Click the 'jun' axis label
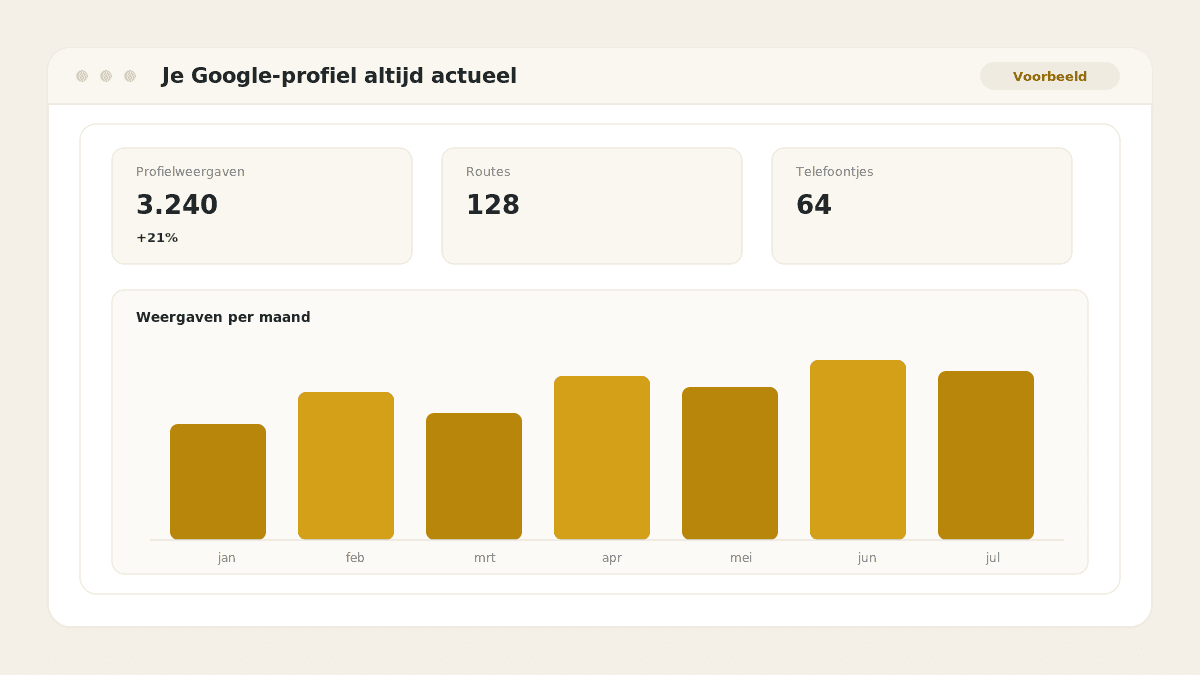Screen dimensions: 1200x675 pyautogui.click(x=867, y=558)
